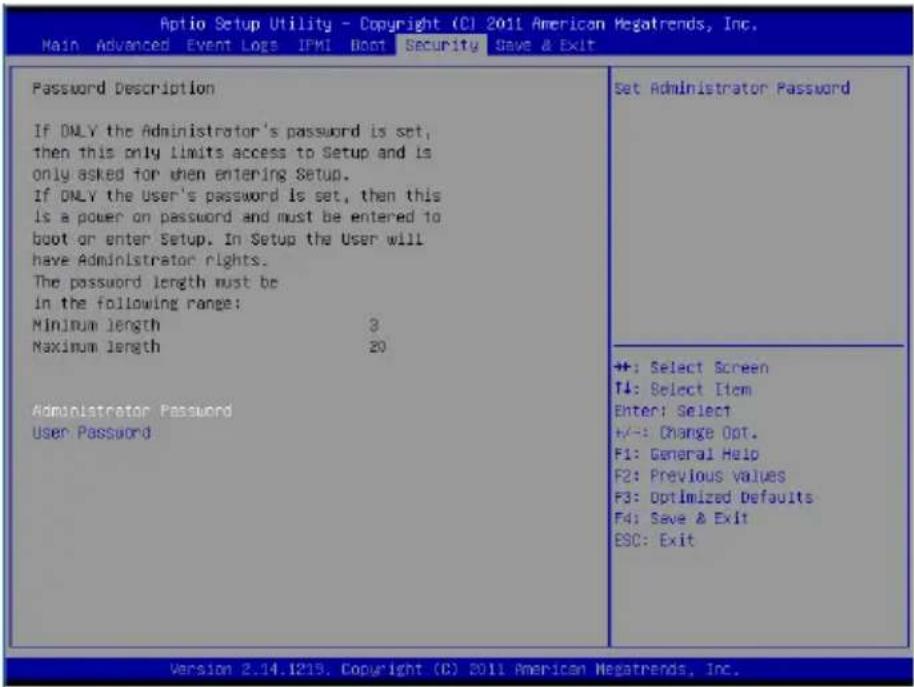Click the Password Description heading

pos(124,89)
